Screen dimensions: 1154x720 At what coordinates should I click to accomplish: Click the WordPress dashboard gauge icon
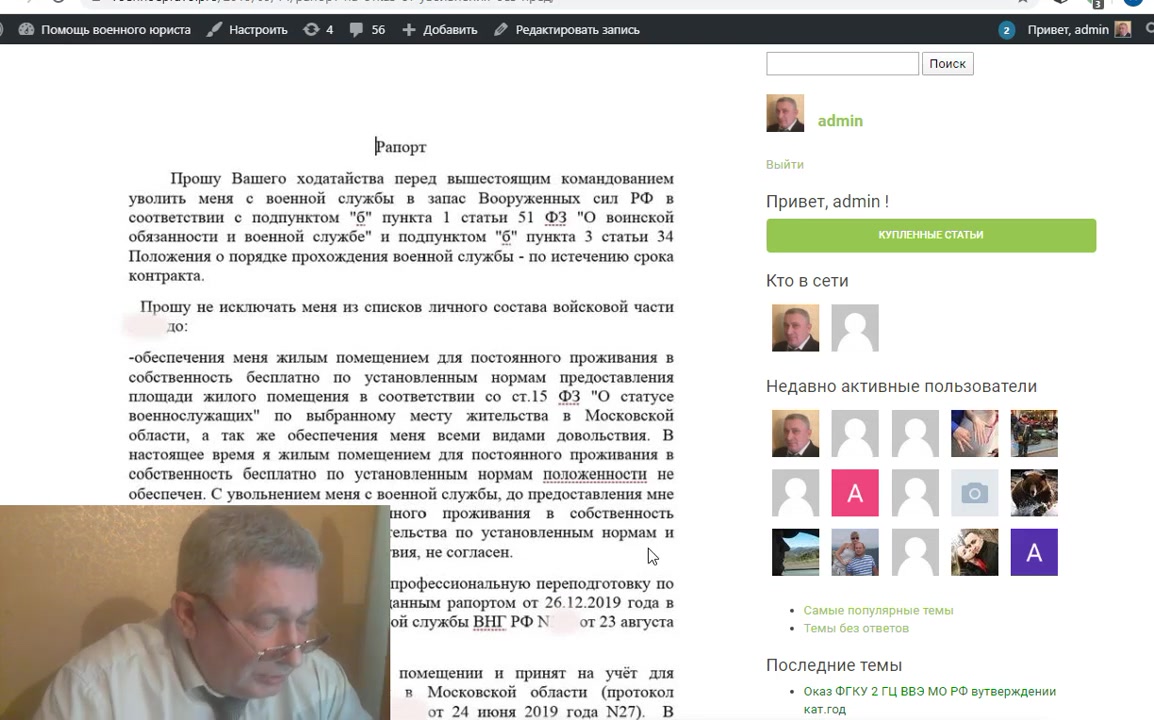(x=26, y=30)
